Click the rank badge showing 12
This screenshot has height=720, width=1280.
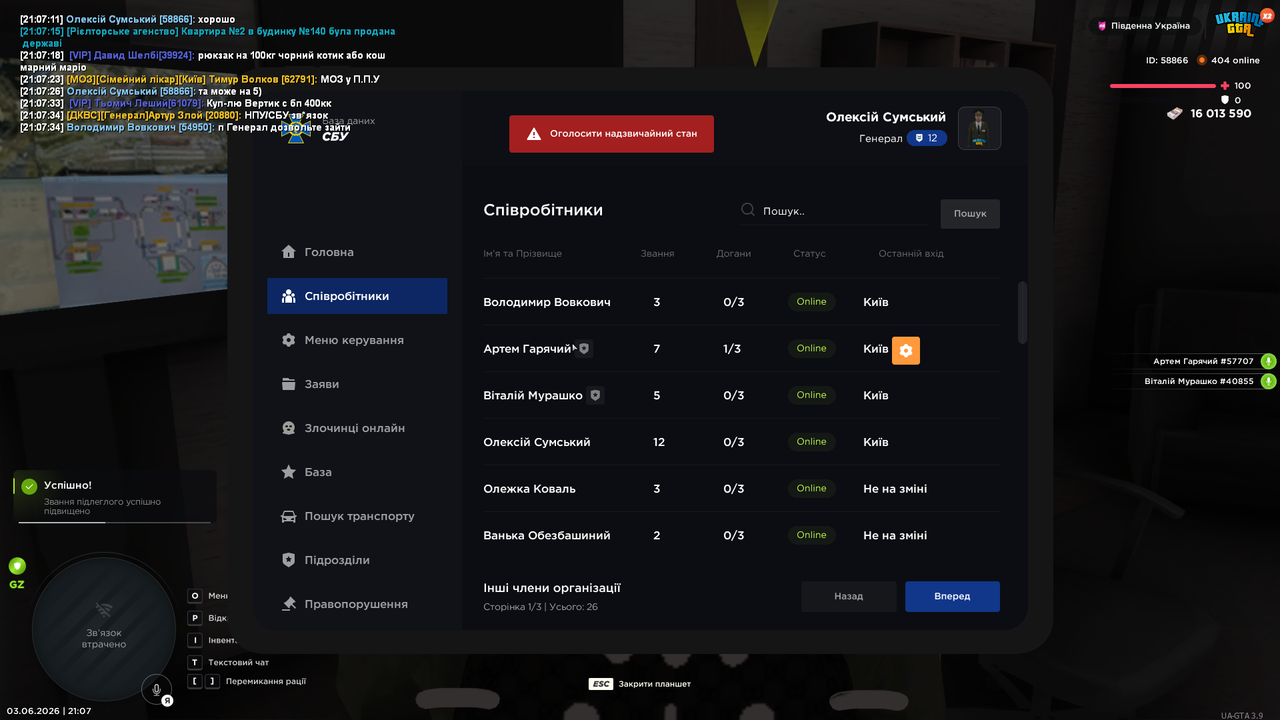927,138
